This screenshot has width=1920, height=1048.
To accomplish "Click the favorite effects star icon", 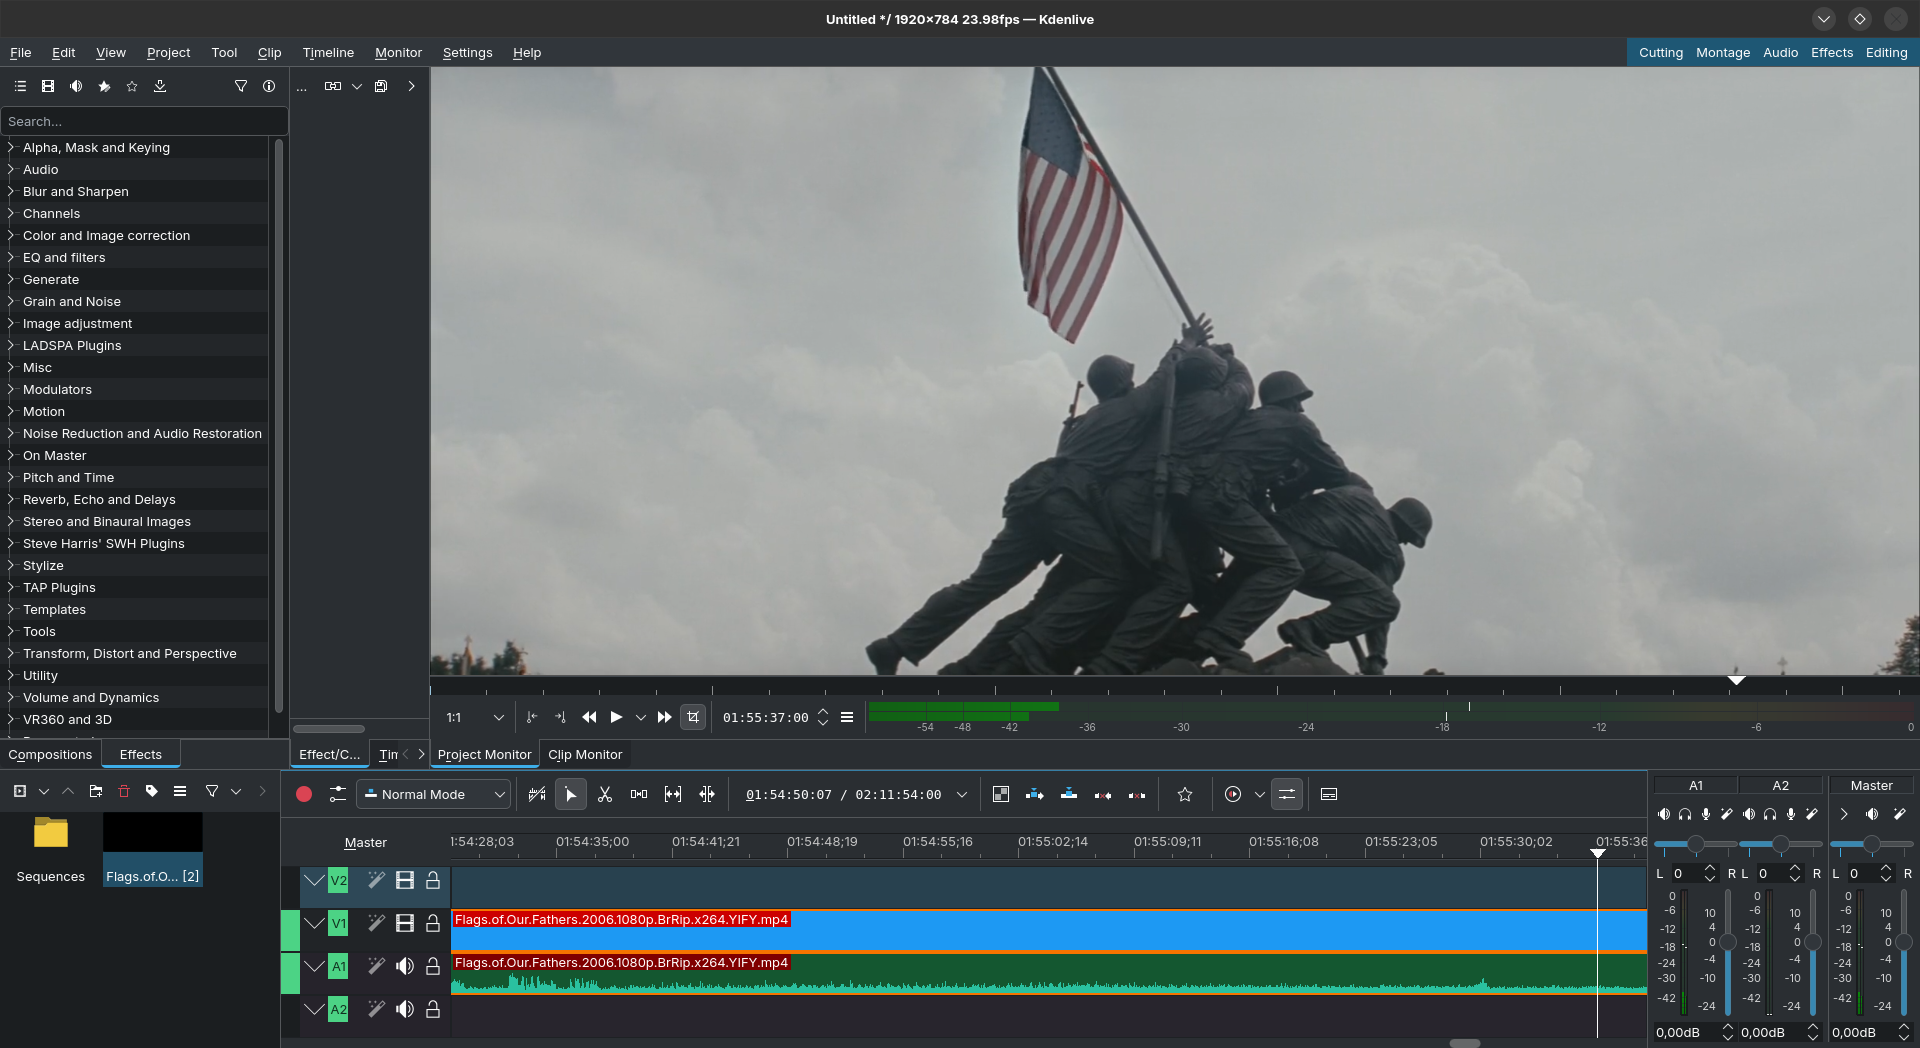I will tap(132, 87).
